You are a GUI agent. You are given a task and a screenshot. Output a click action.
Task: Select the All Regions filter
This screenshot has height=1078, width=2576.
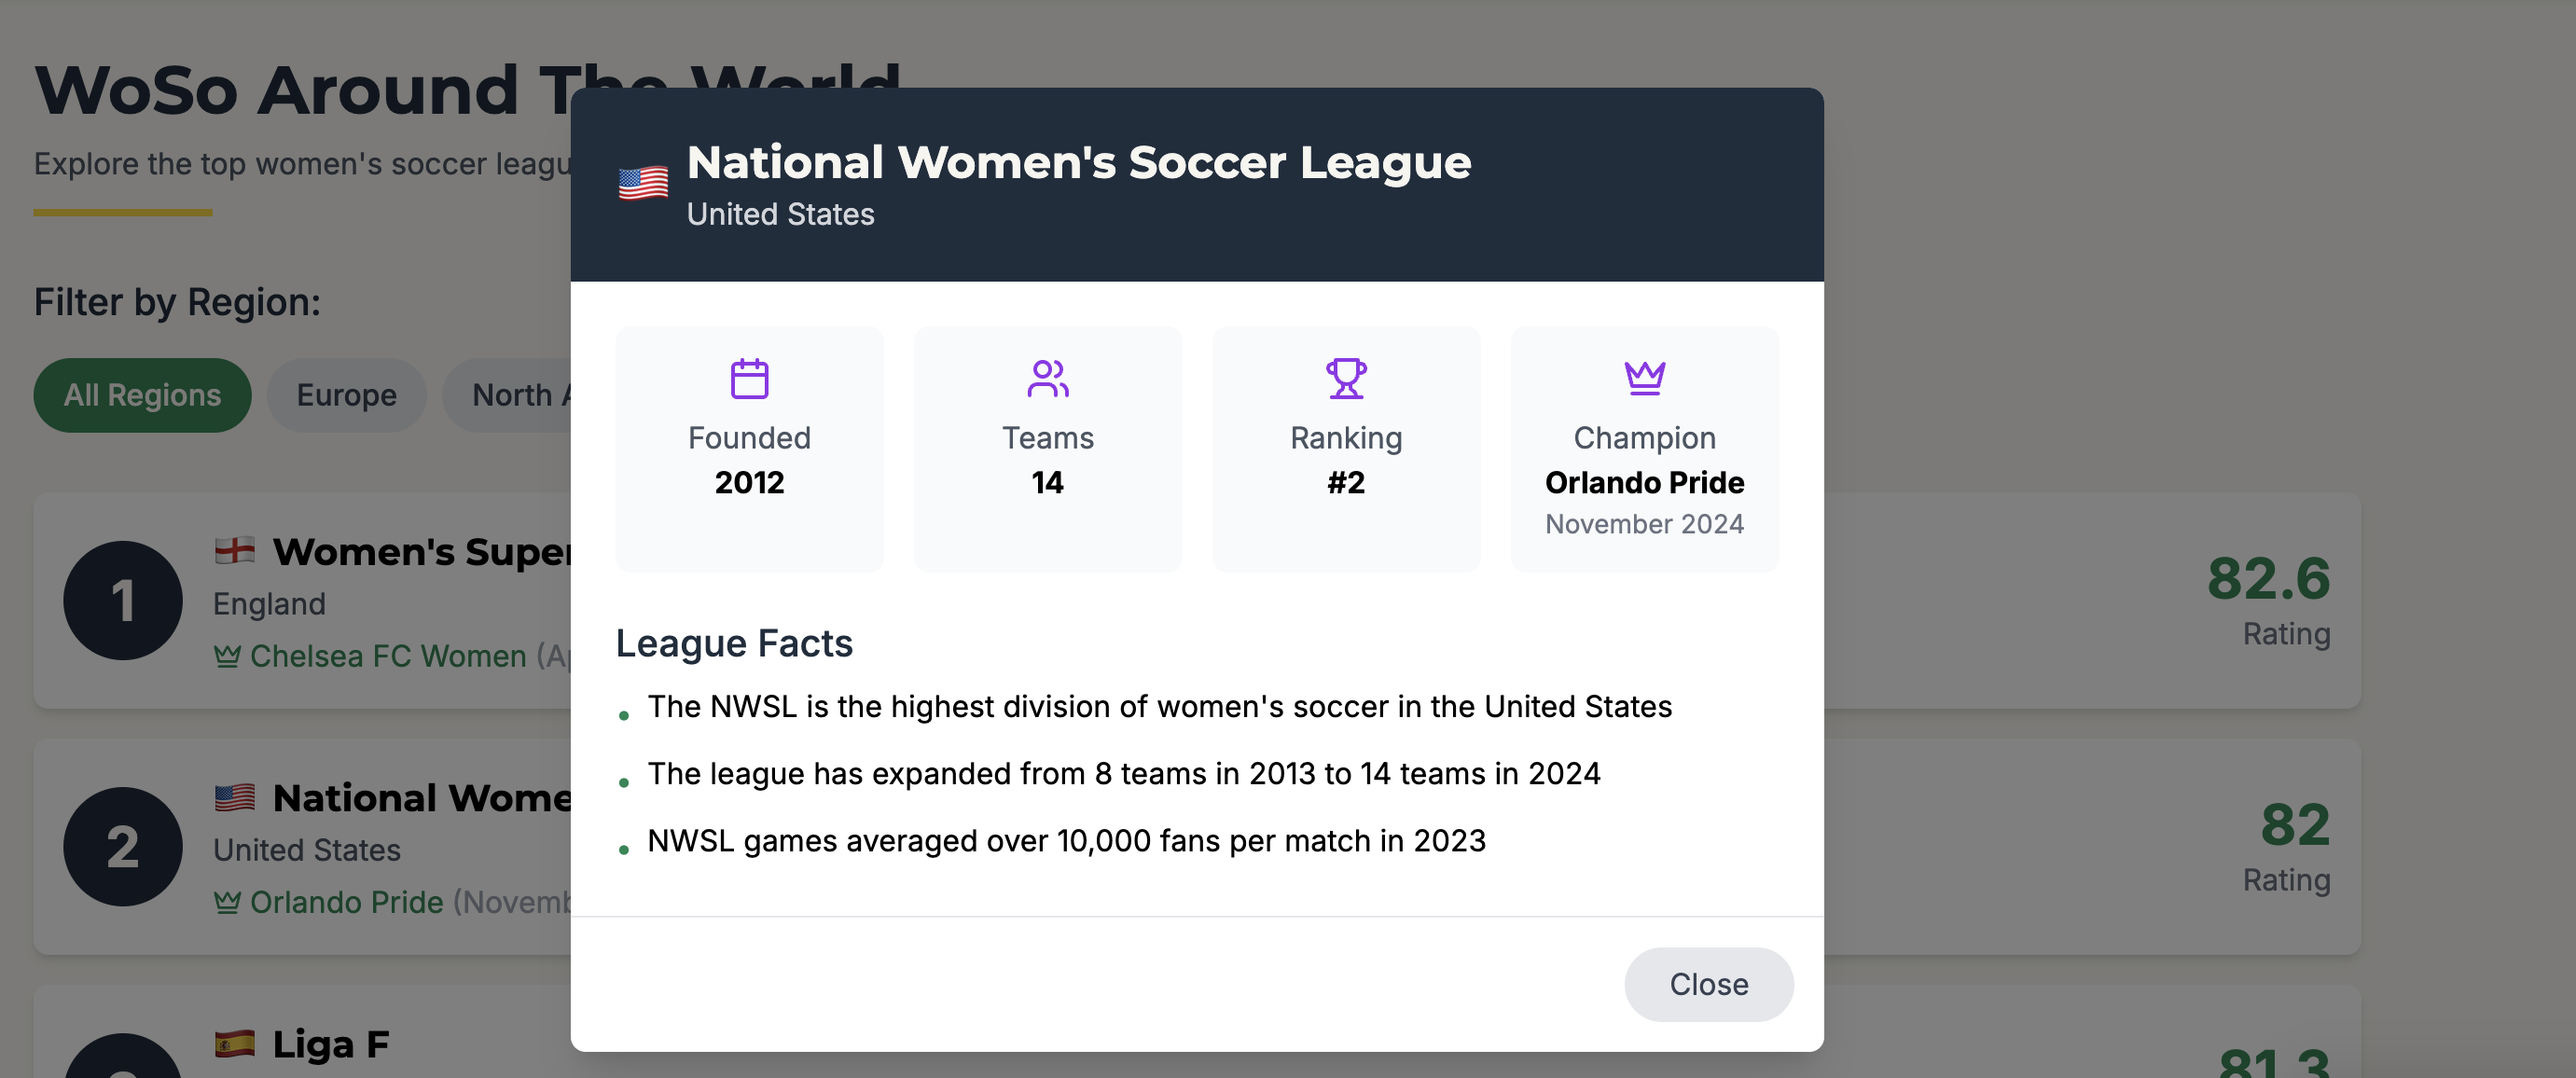coord(142,395)
